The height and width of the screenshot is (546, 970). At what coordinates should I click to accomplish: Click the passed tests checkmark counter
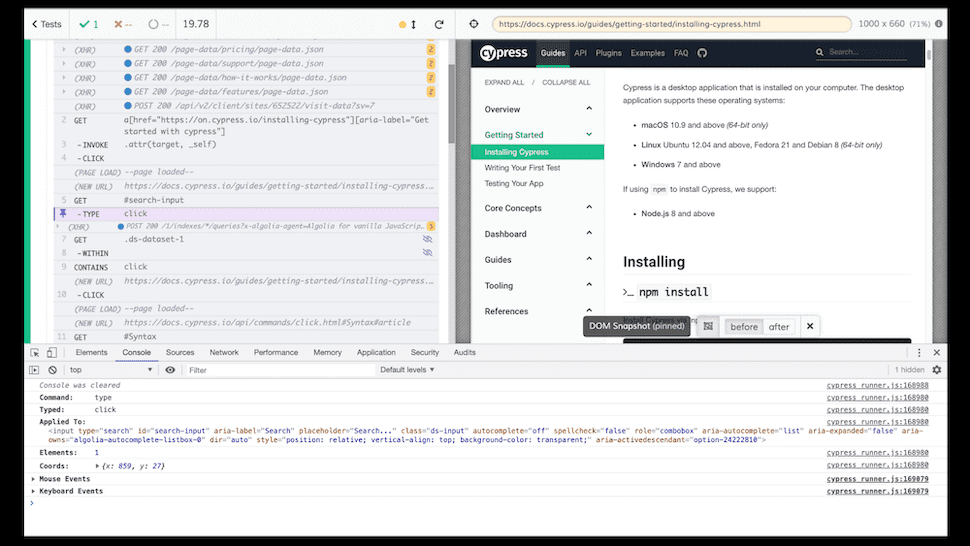88,24
